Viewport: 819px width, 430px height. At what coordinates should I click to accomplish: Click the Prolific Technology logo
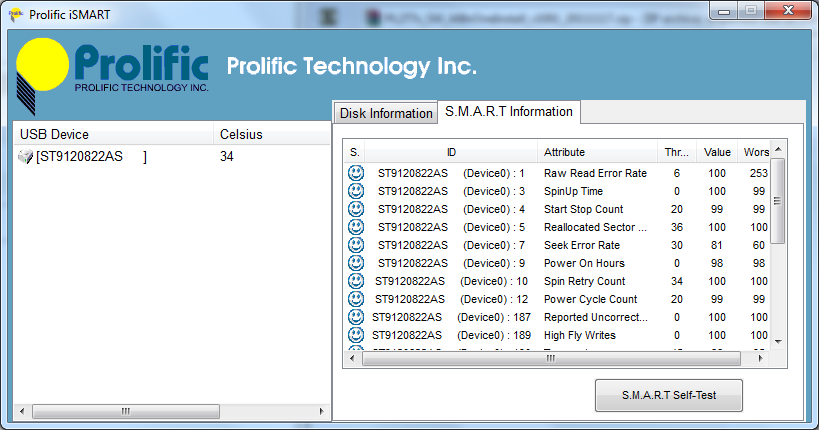(x=113, y=73)
